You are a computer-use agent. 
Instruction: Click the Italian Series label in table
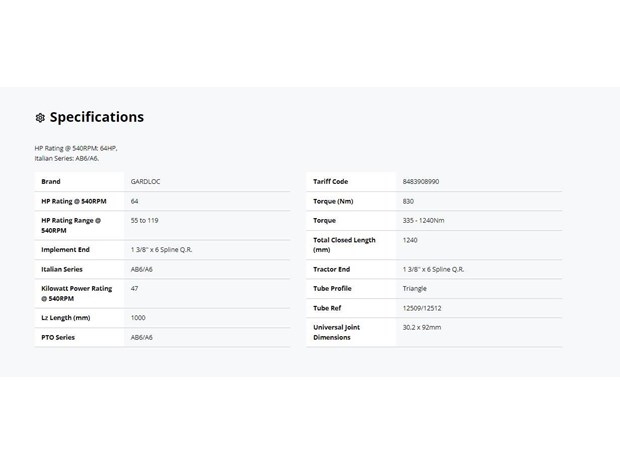pos(62,269)
